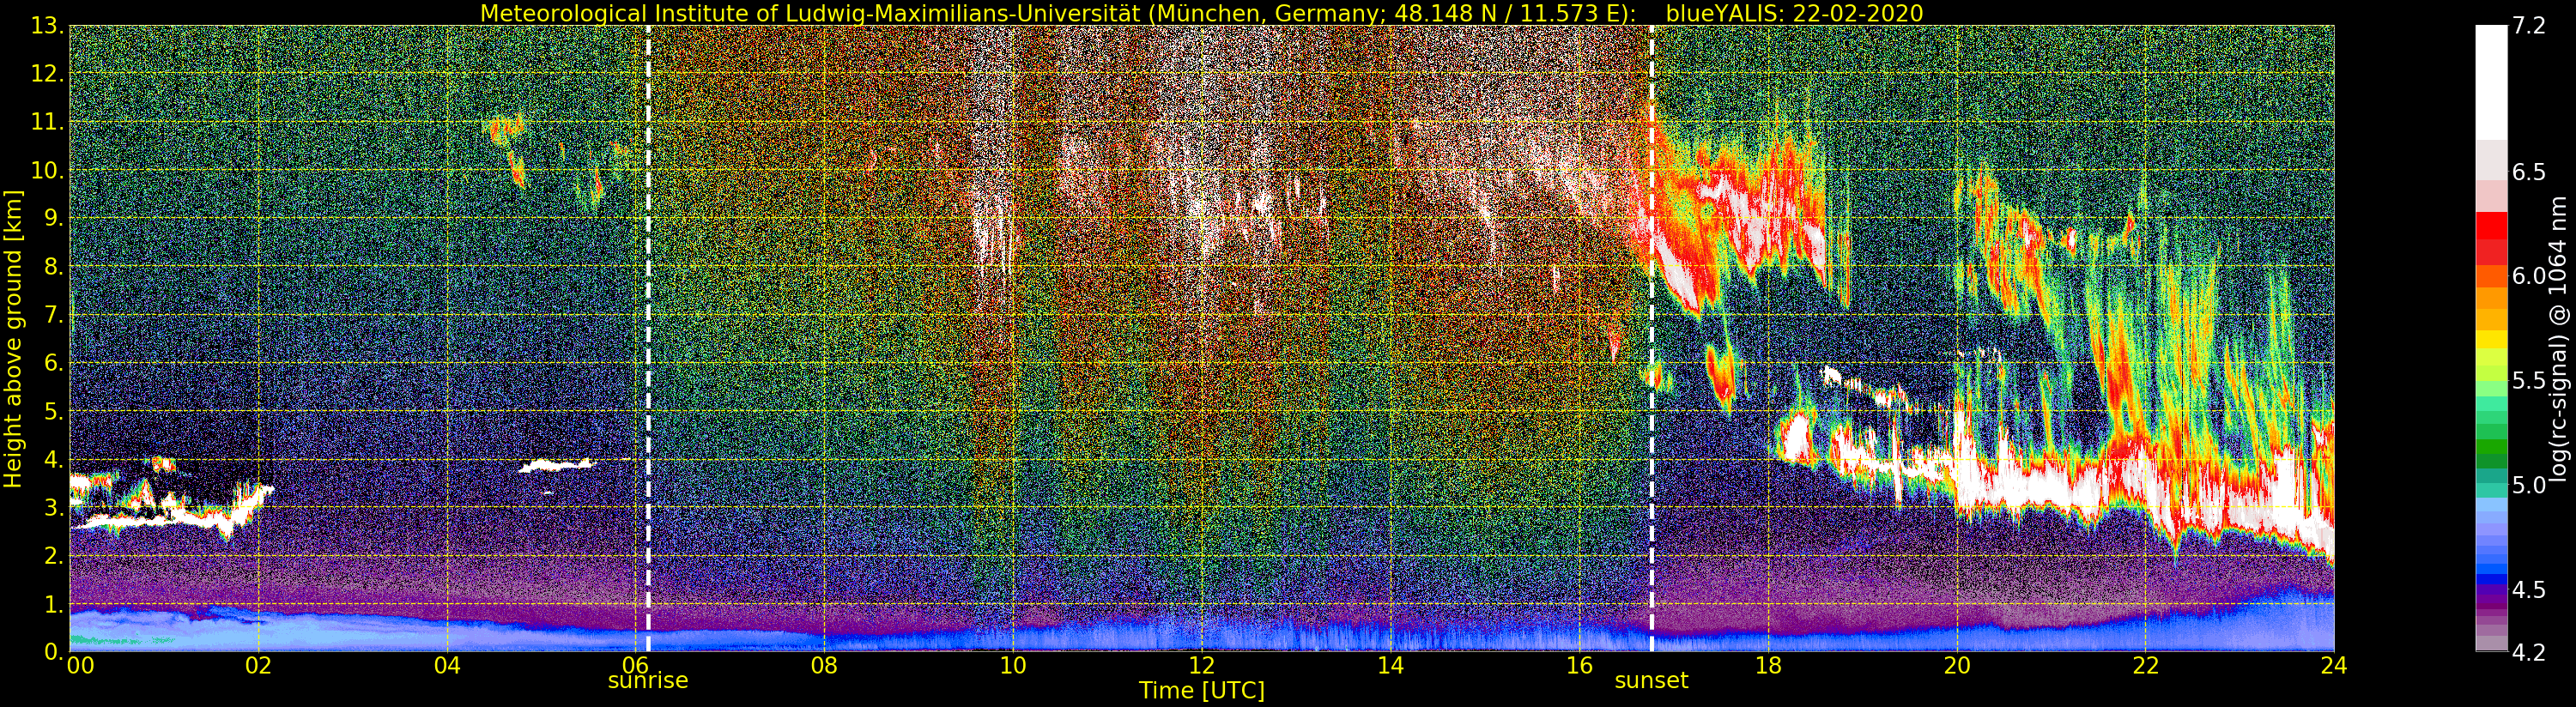This screenshot has width=2576, height=707.
Task: Click the x-axis tick label '02'
Action: pos(259,666)
